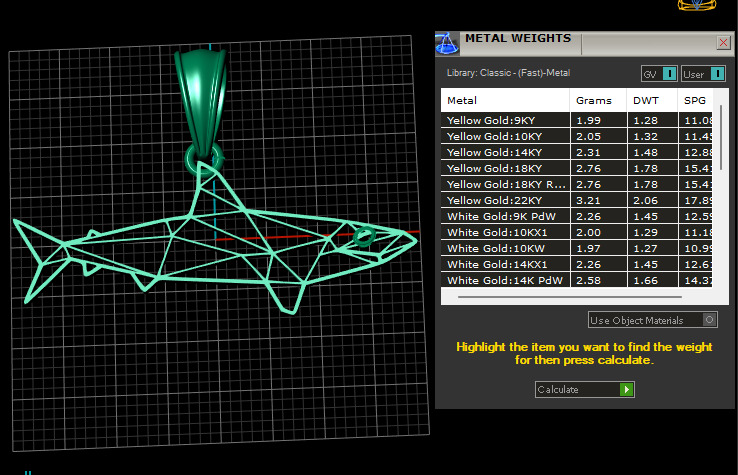Click the gold ring icon at top right

pyautogui.click(x=697, y=5)
